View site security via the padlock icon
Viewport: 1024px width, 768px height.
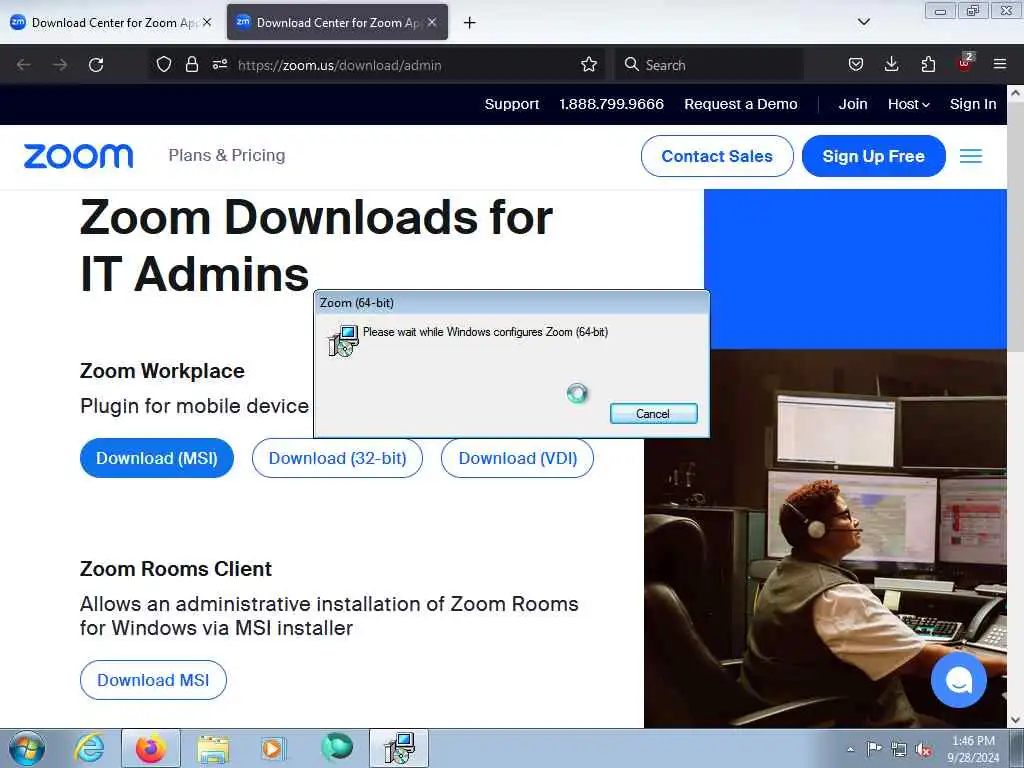point(191,64)
